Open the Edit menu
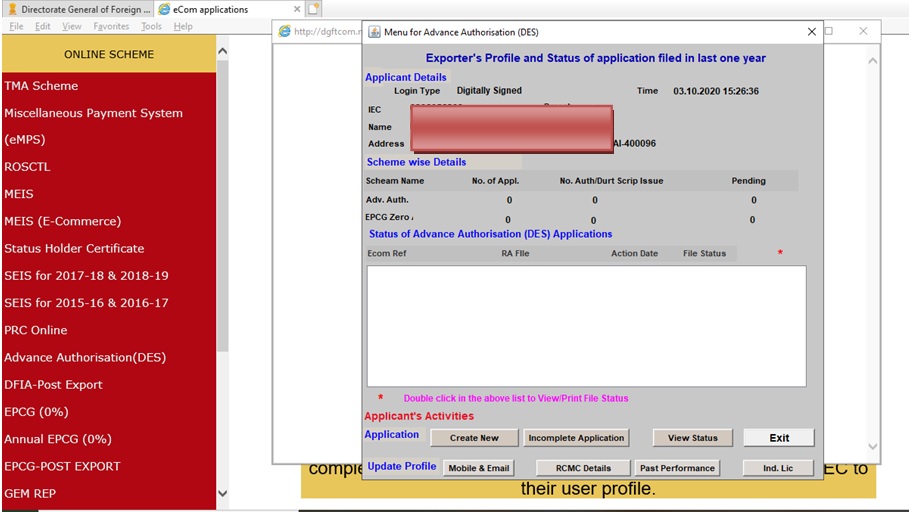 pos(42,26)
